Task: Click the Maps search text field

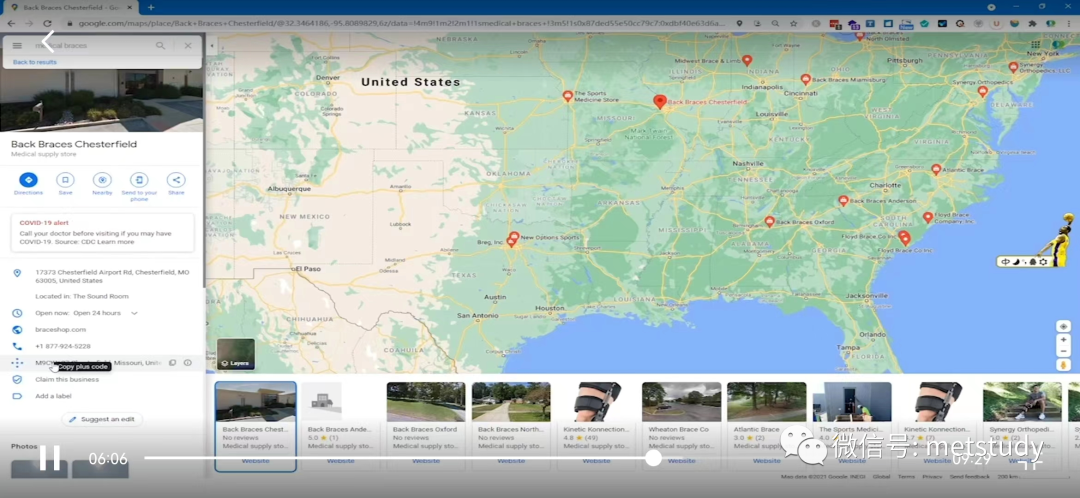Action: pos(91,45)
